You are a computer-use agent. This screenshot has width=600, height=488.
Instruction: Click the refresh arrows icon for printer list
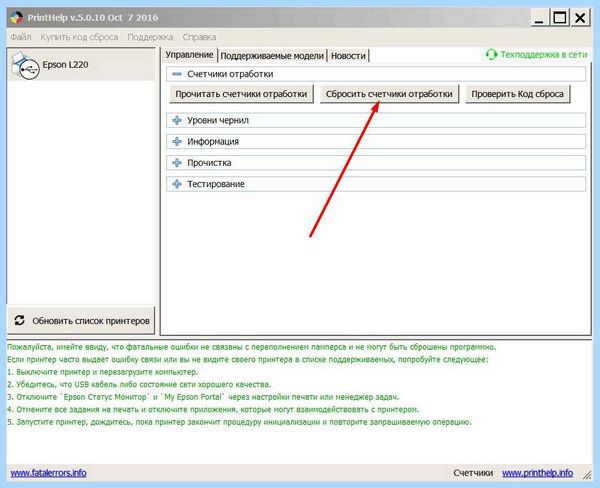20,320
